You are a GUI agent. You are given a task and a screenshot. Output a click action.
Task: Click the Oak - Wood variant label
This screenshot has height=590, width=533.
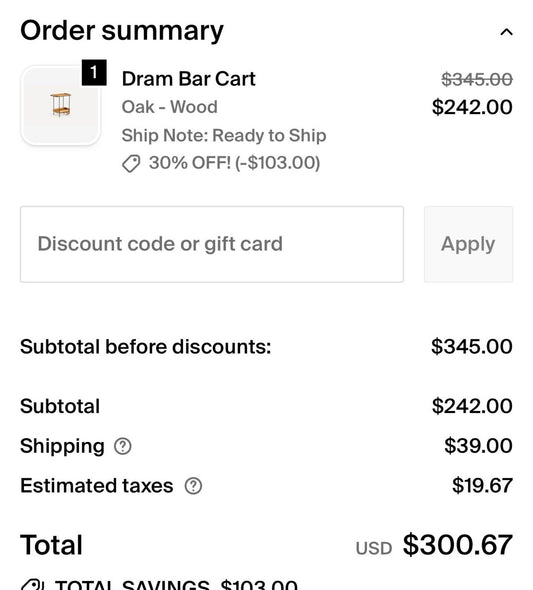coord(170,107)
